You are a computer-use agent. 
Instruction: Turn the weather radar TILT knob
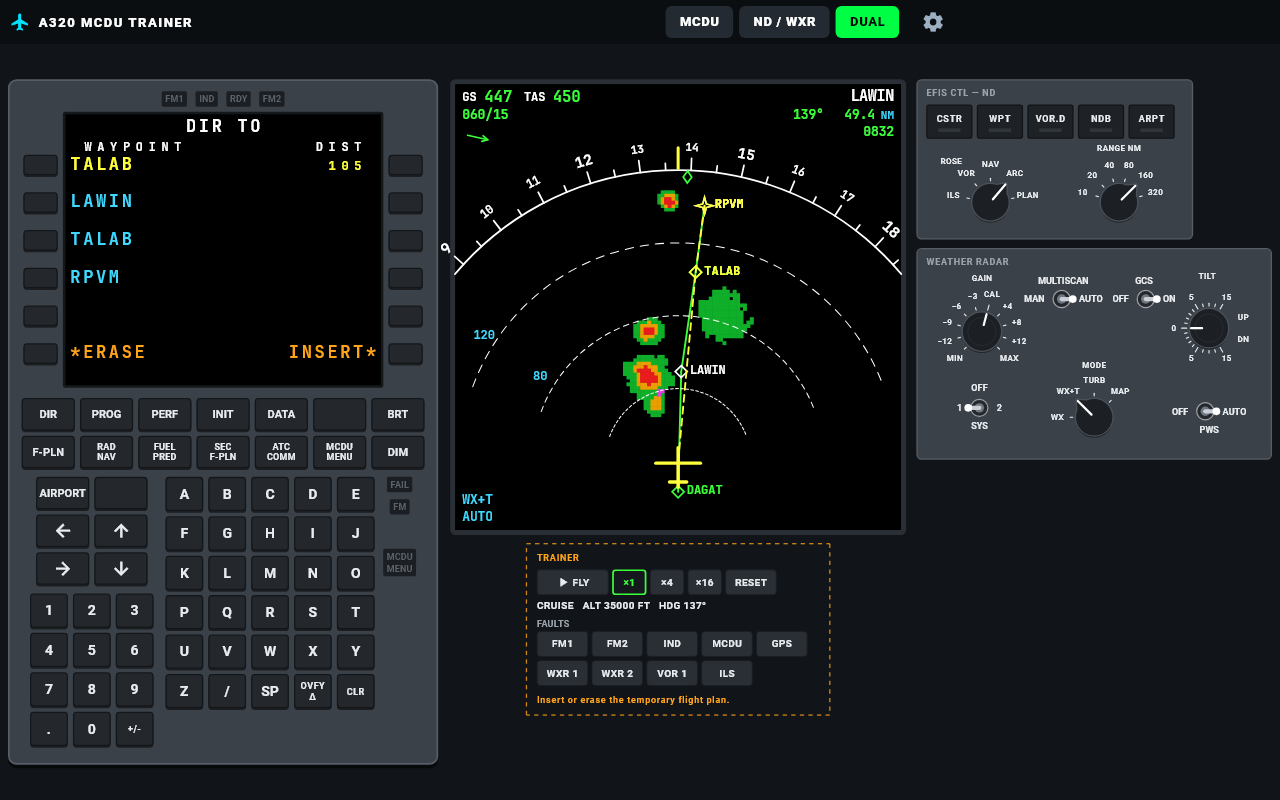[1208, 328]
